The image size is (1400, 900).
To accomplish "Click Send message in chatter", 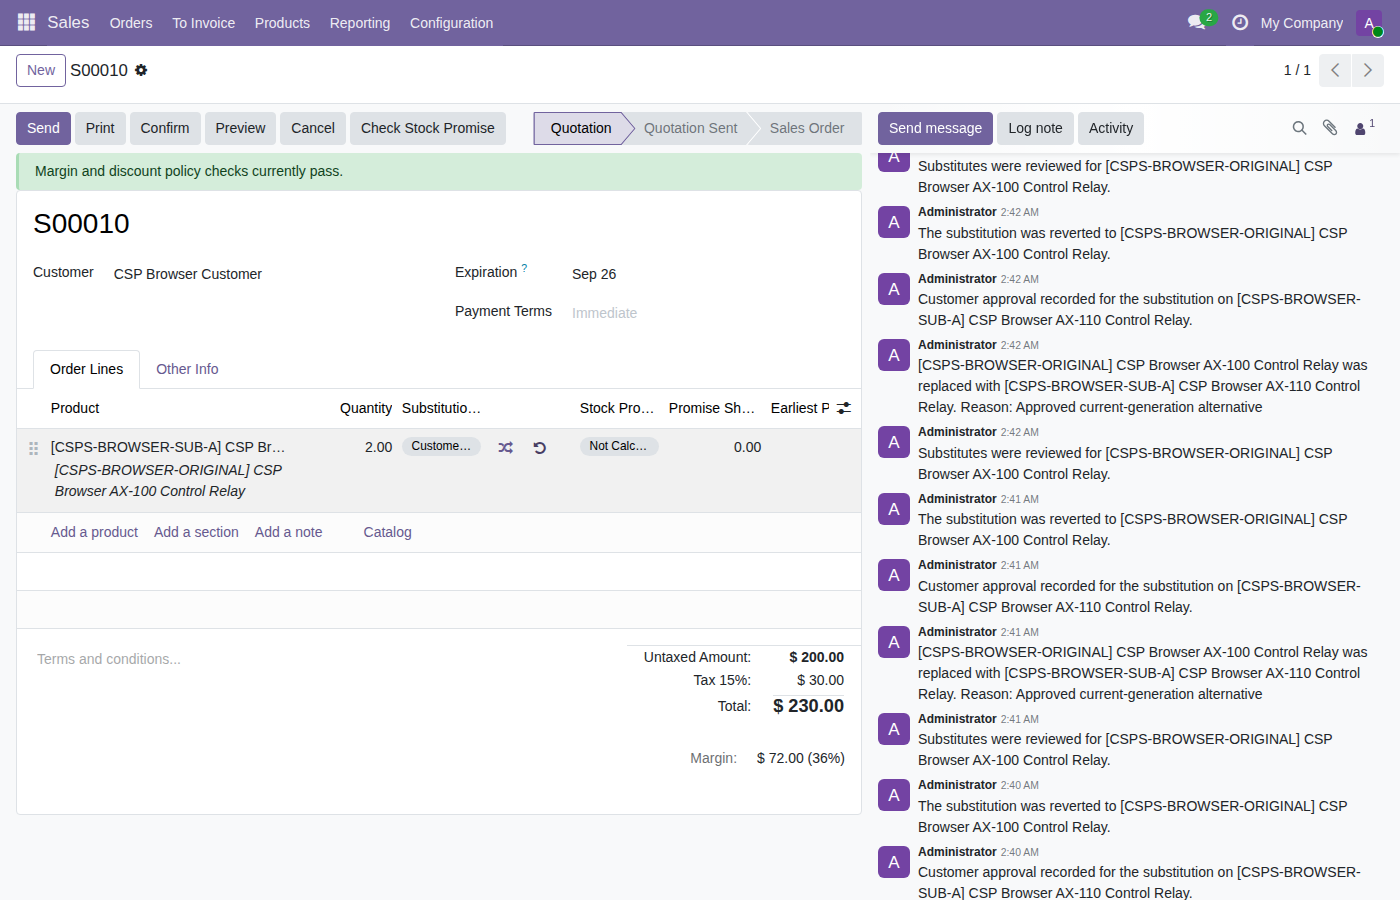I will pos(935,128).
